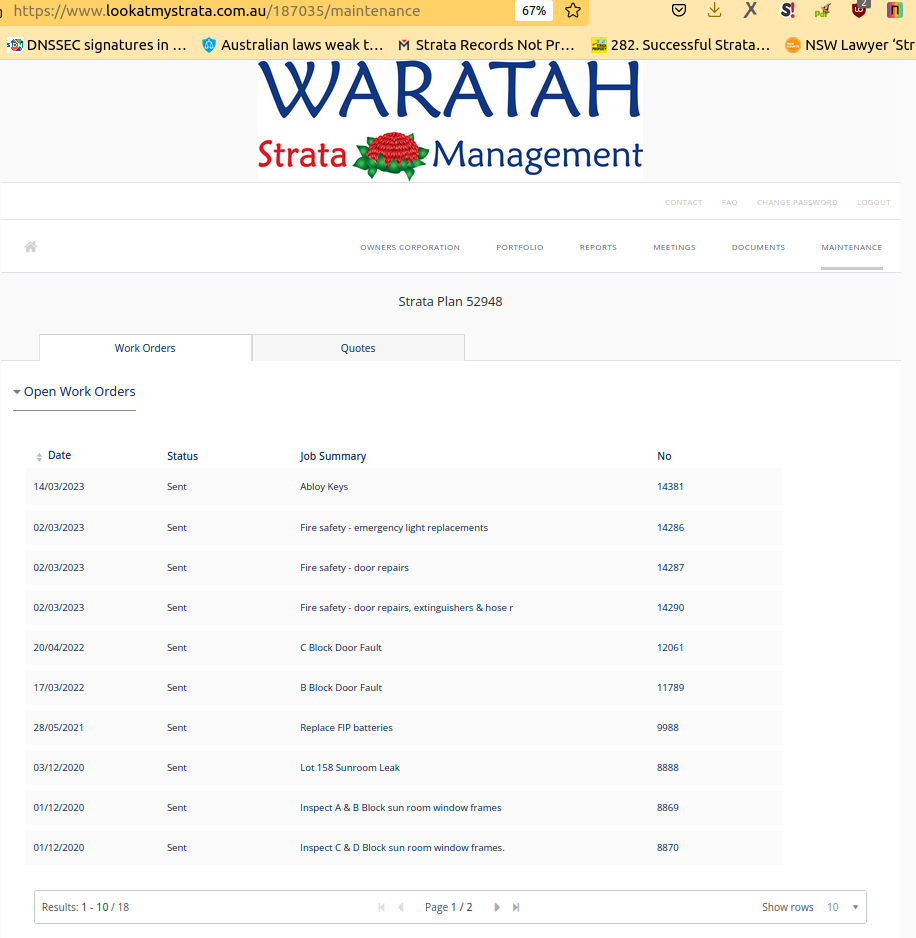This screenshot has width=916, height=938.
Task: Open Fire safety extinguishers & hose order
Action: [x=406, y=607]
